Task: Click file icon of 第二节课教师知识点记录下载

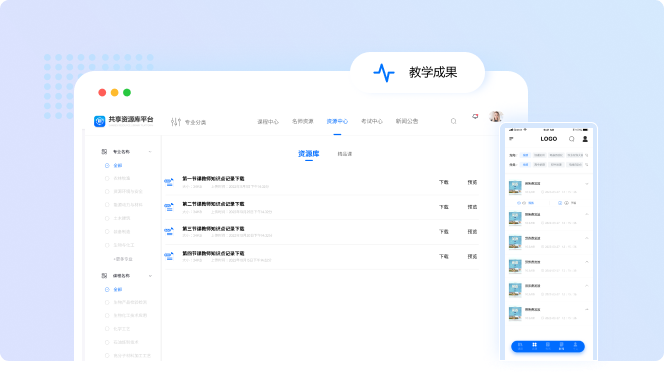Action: (x=169, y=207)
